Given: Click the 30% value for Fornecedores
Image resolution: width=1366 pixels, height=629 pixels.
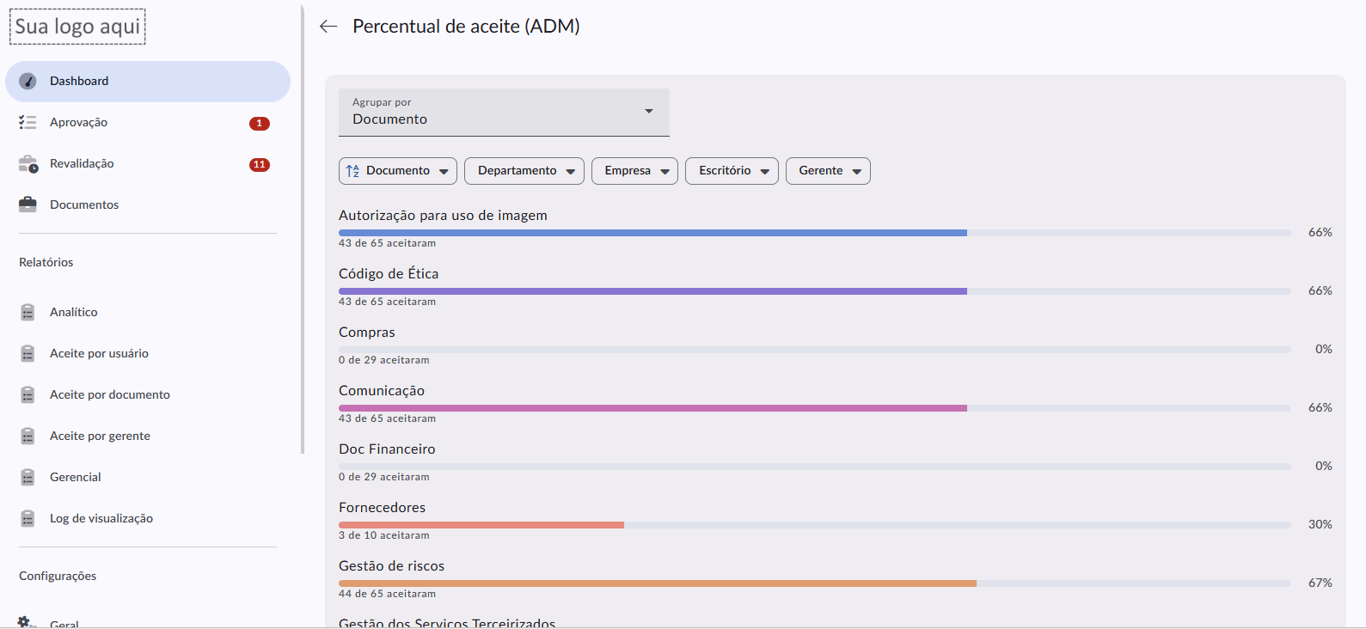Looking at the screenshot, I should 1320,525.
